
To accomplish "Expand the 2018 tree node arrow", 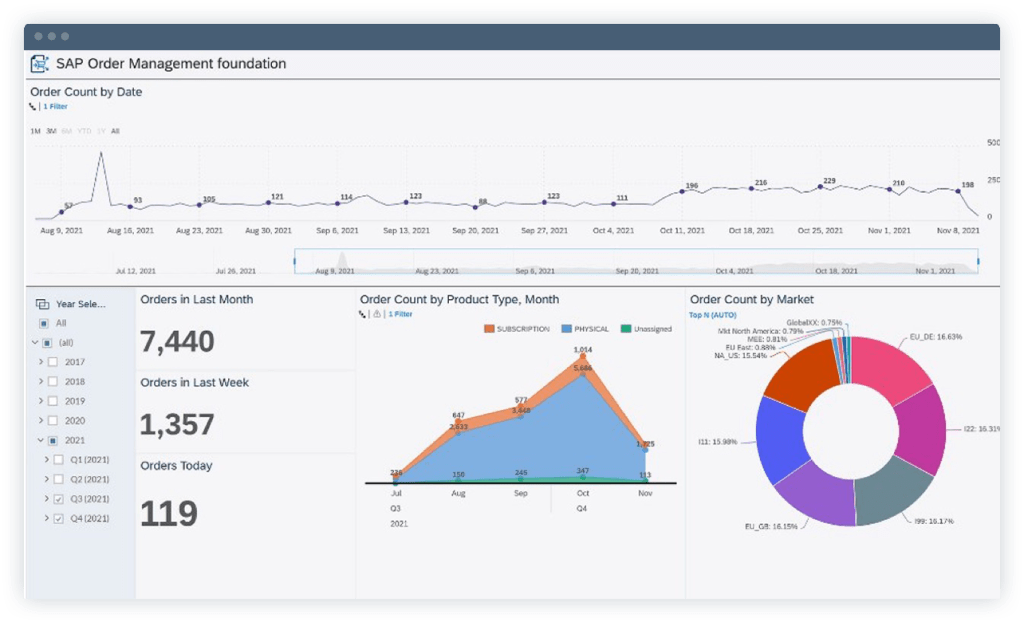I will pyautogui.click(x=40, y=382).
